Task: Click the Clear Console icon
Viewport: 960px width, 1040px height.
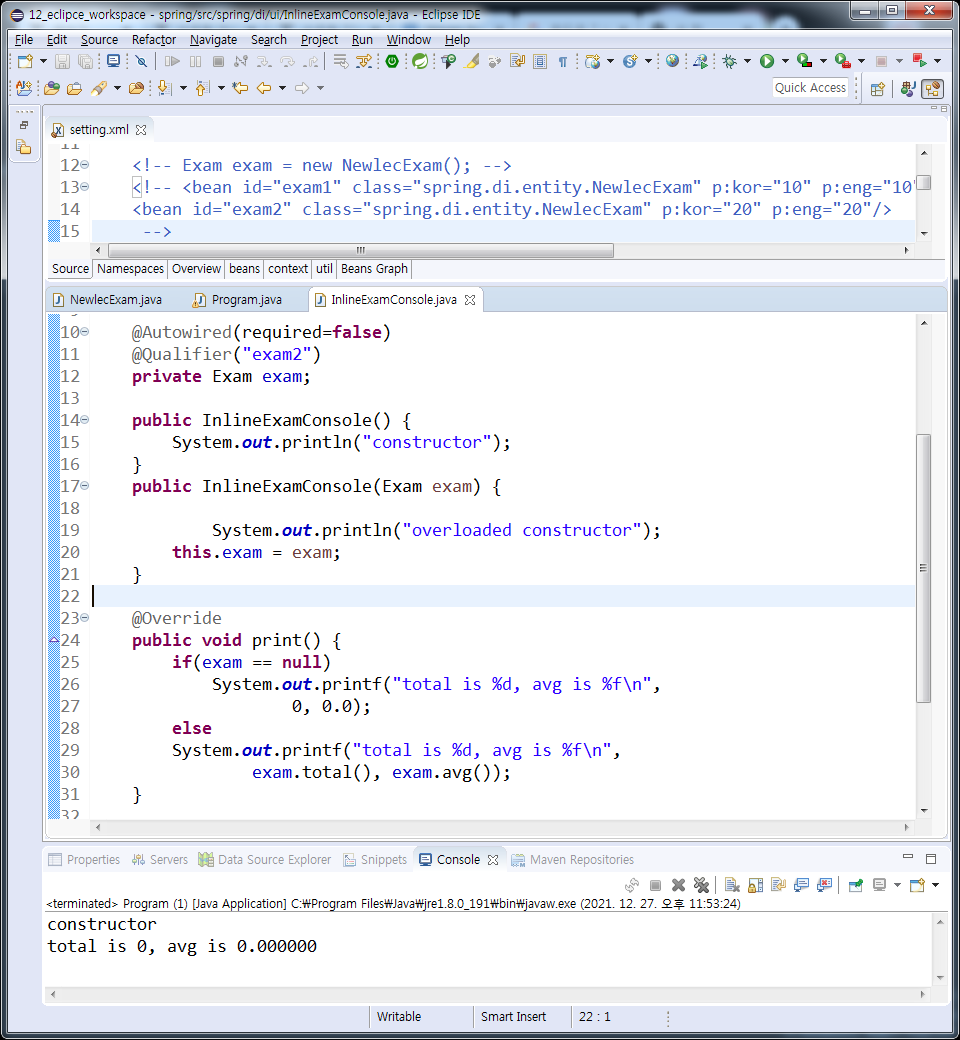Action: [x=732, y=885]
